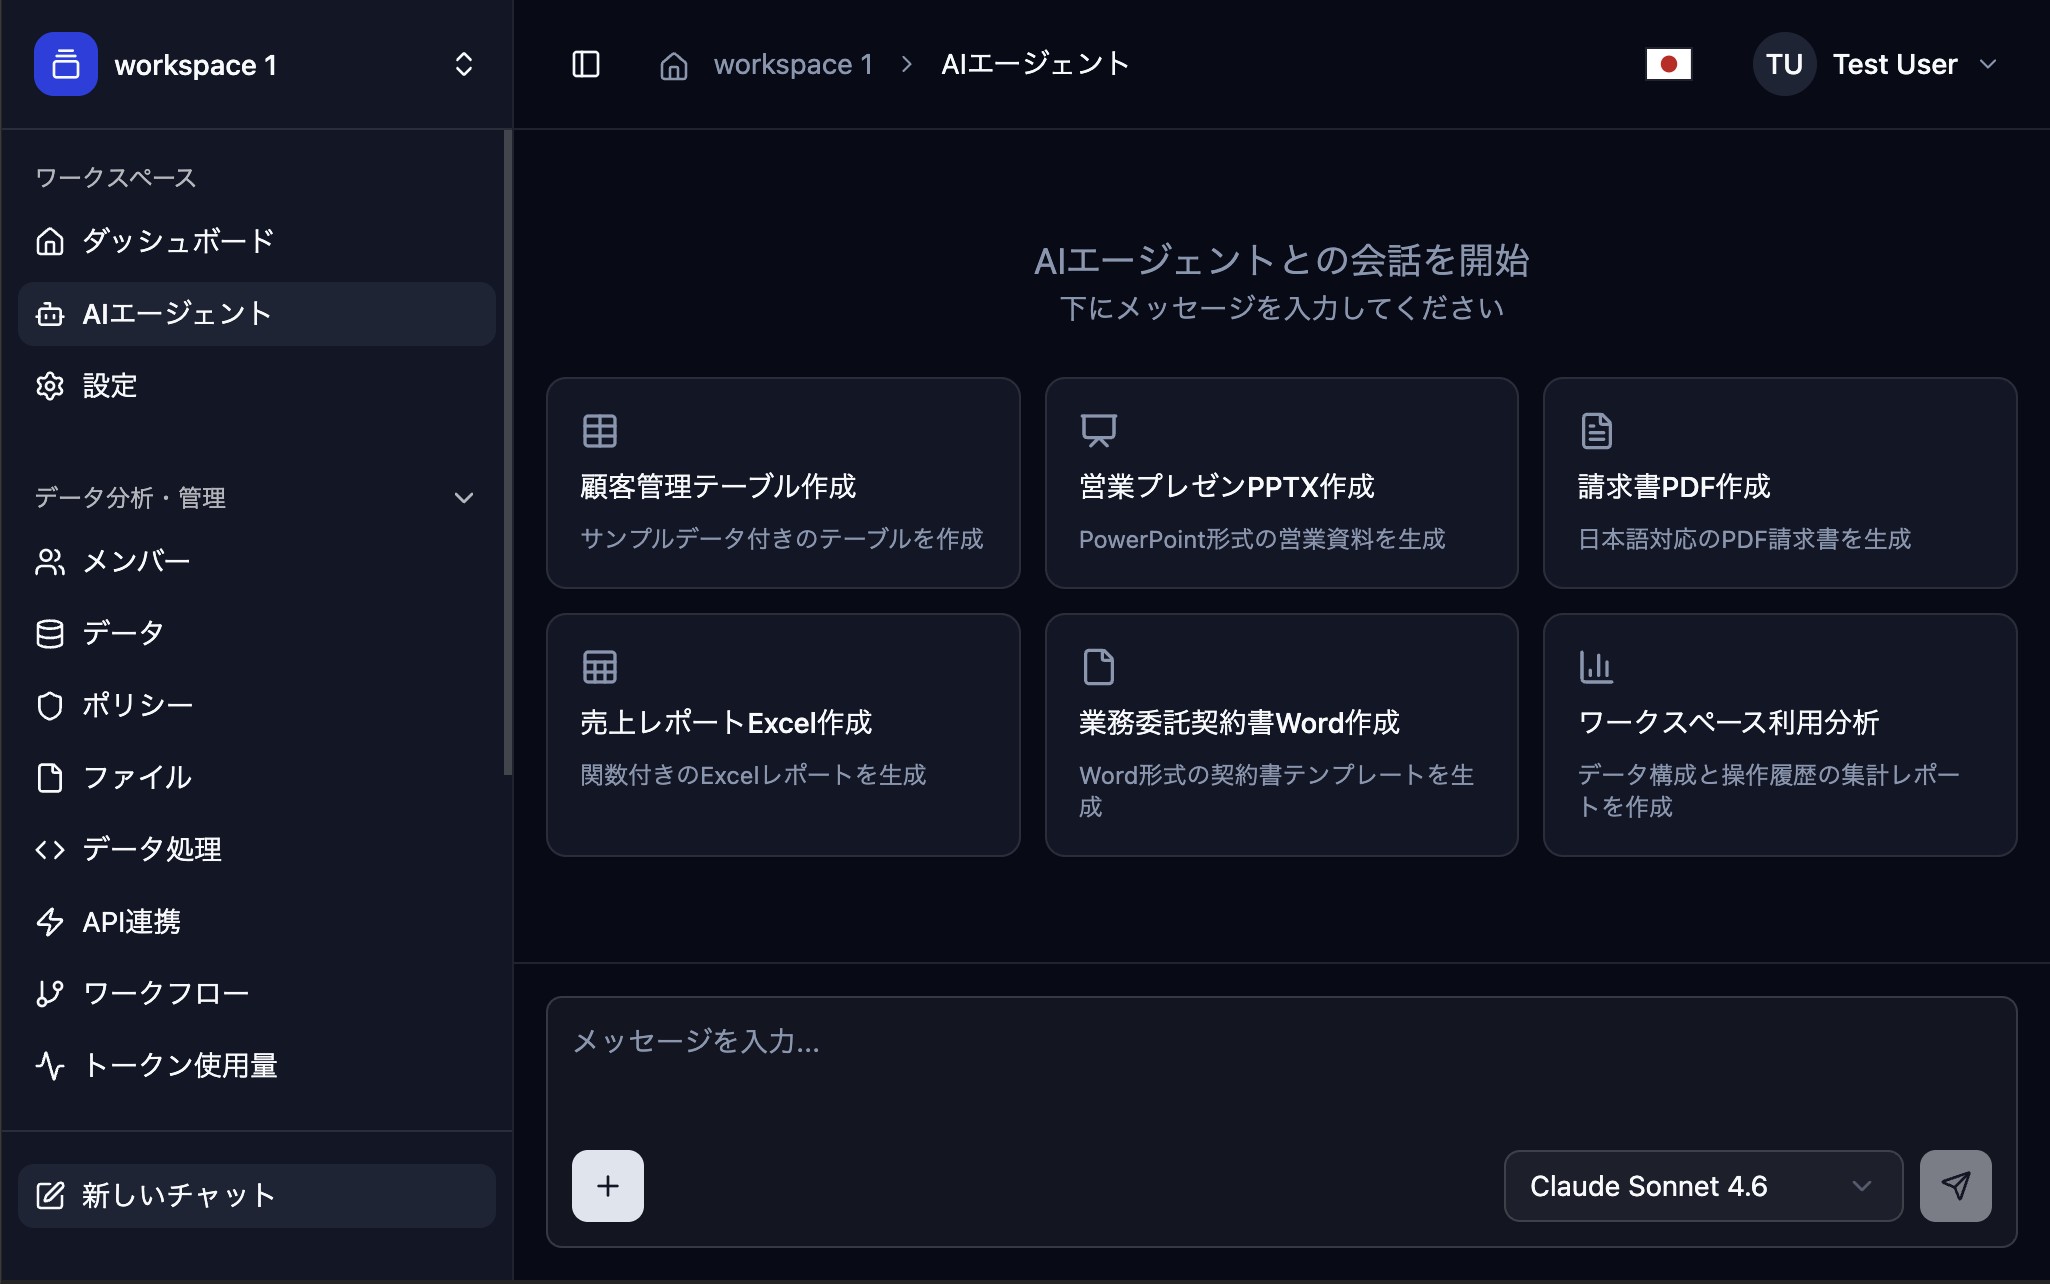Toggle the sidebar panel icon
Image resolution: width=2050 pixels, height=1284 pixels.
pyautogui.click(x=585, y=65)
